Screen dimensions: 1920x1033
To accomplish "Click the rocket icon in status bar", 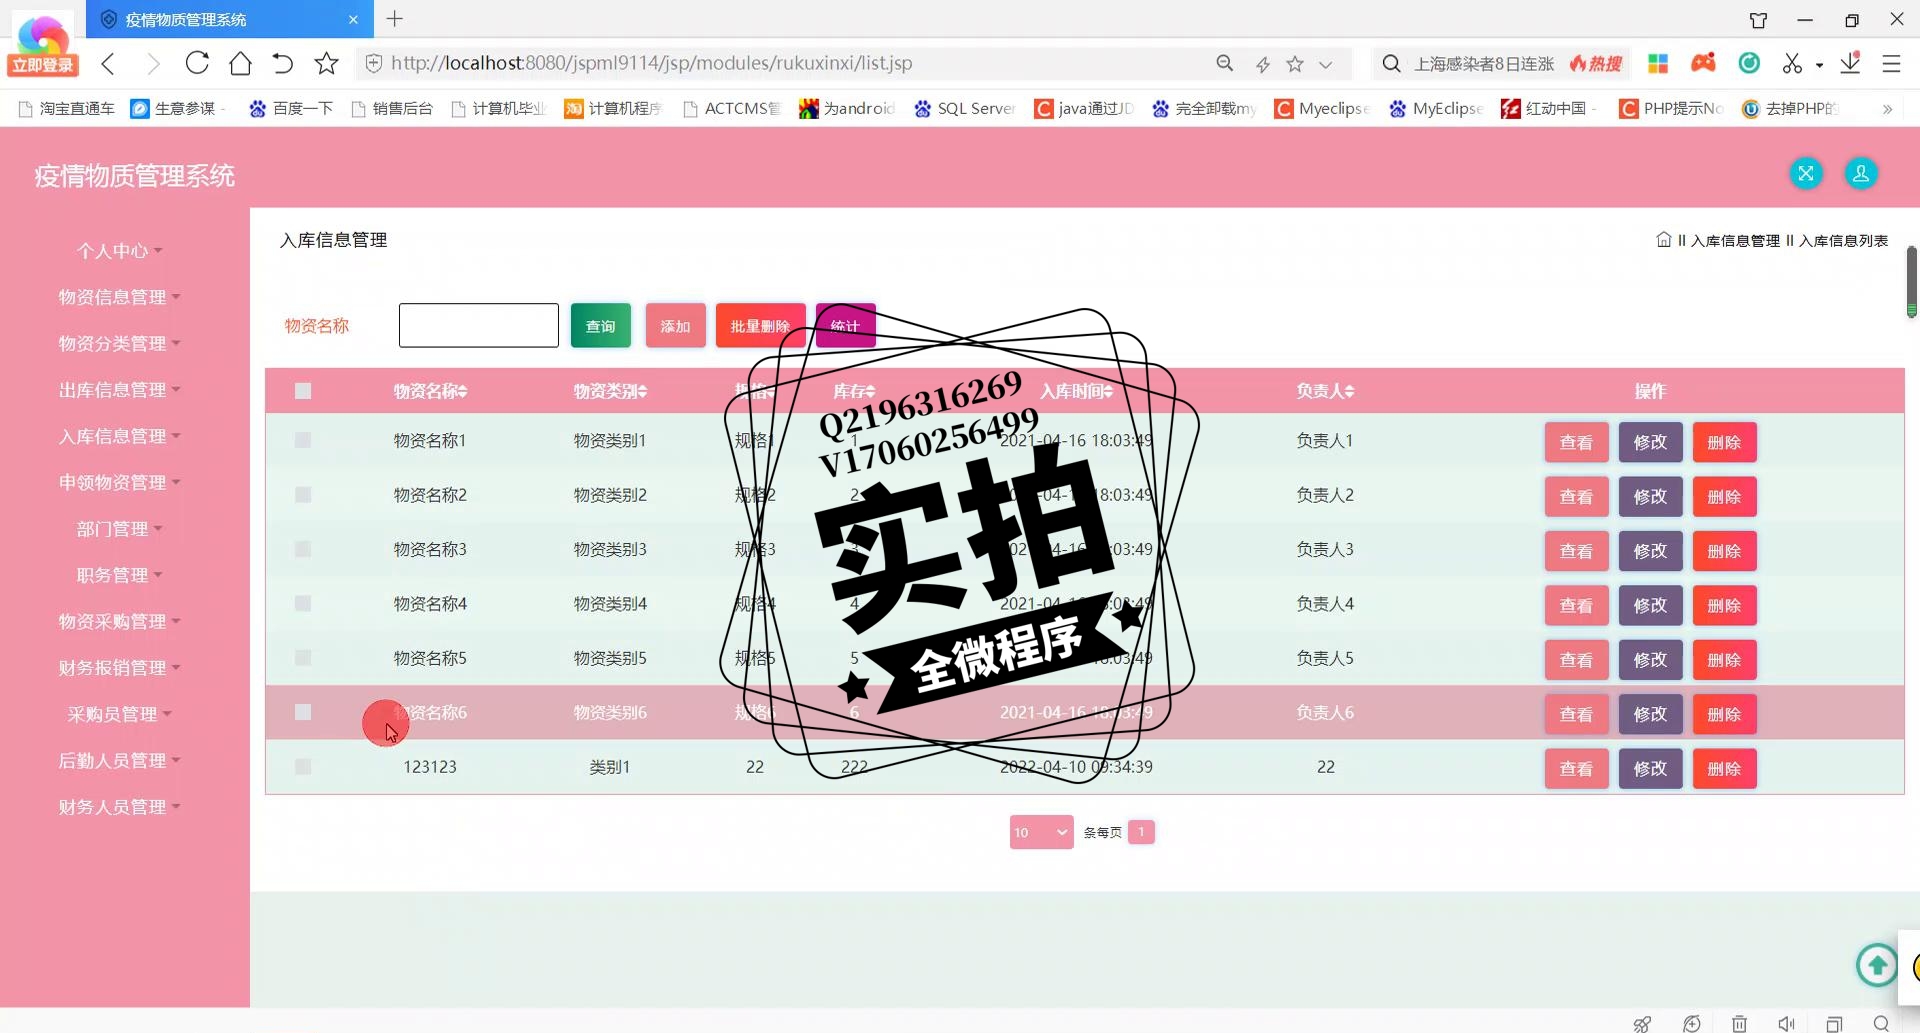I will click(1642, 1023).
